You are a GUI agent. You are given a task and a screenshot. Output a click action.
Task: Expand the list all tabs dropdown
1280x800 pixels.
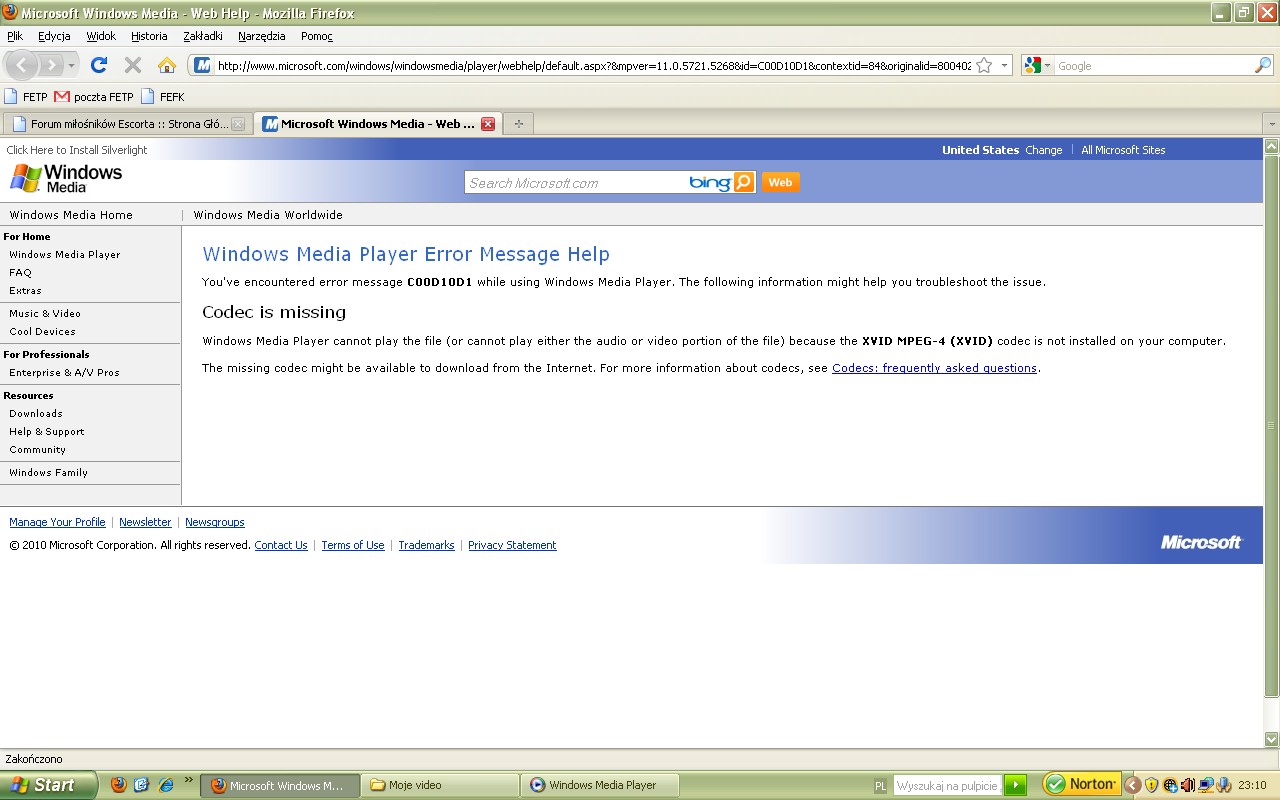(1271, 124)
